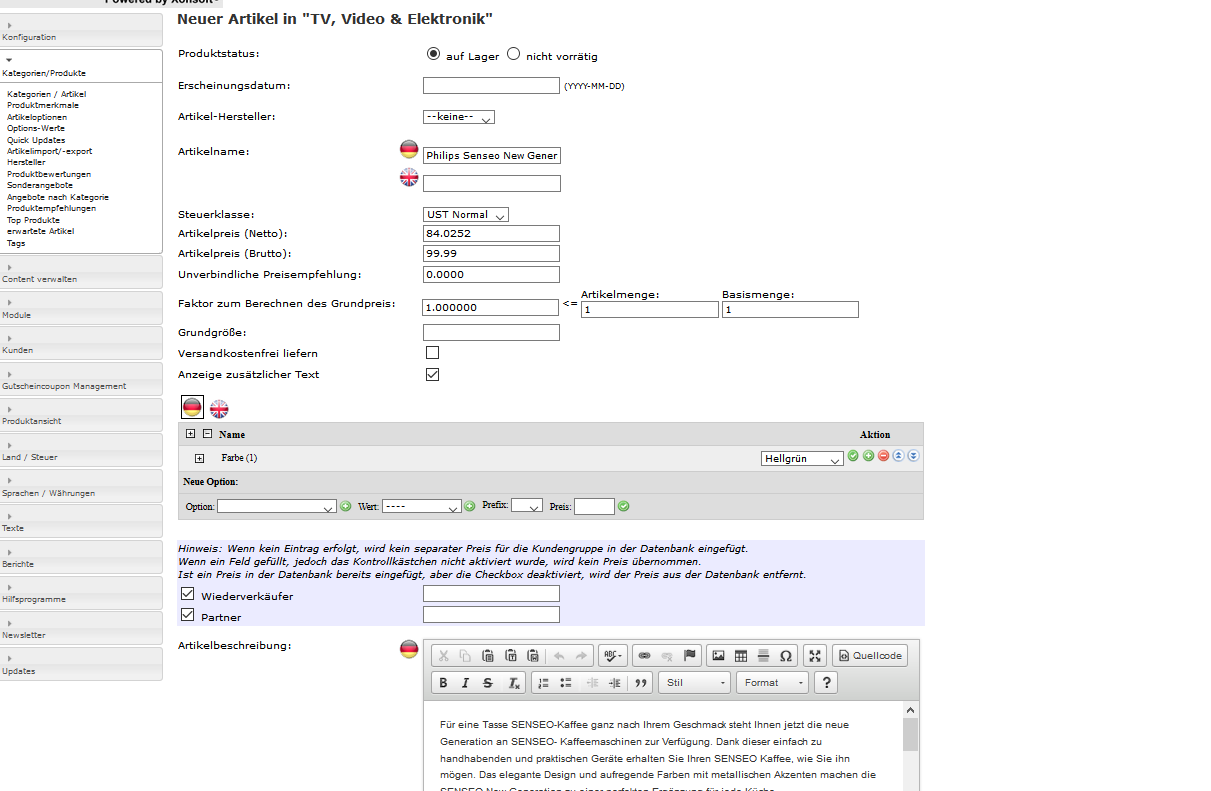Click the Cut icon in the editor toolbar
The image size is (1211, 791).
pos(444,656)
